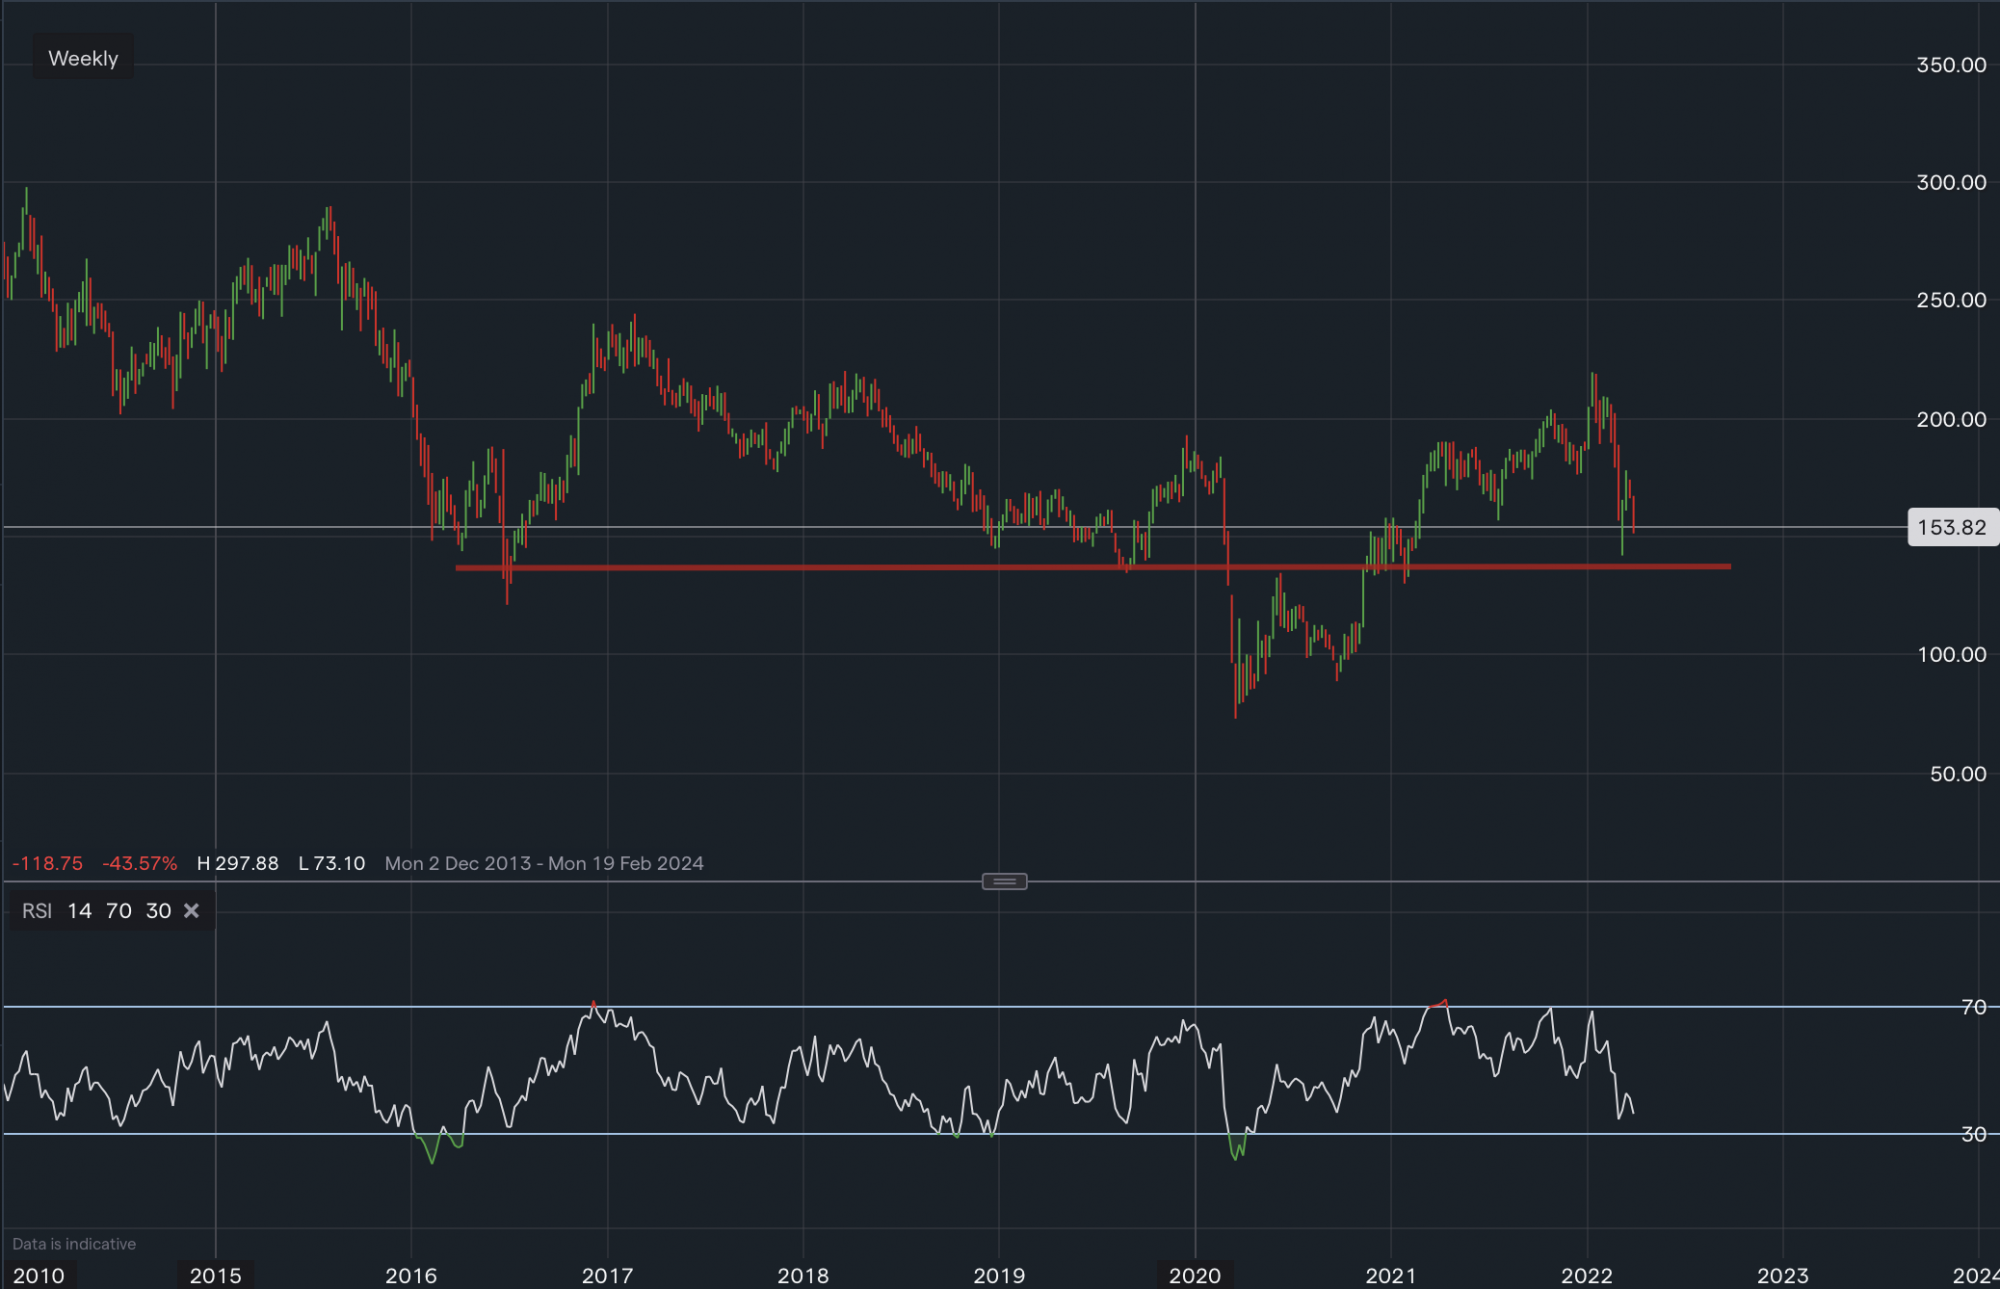
Task: Select the RSI 30 oversold line label
Action: coord(1973,1134)
